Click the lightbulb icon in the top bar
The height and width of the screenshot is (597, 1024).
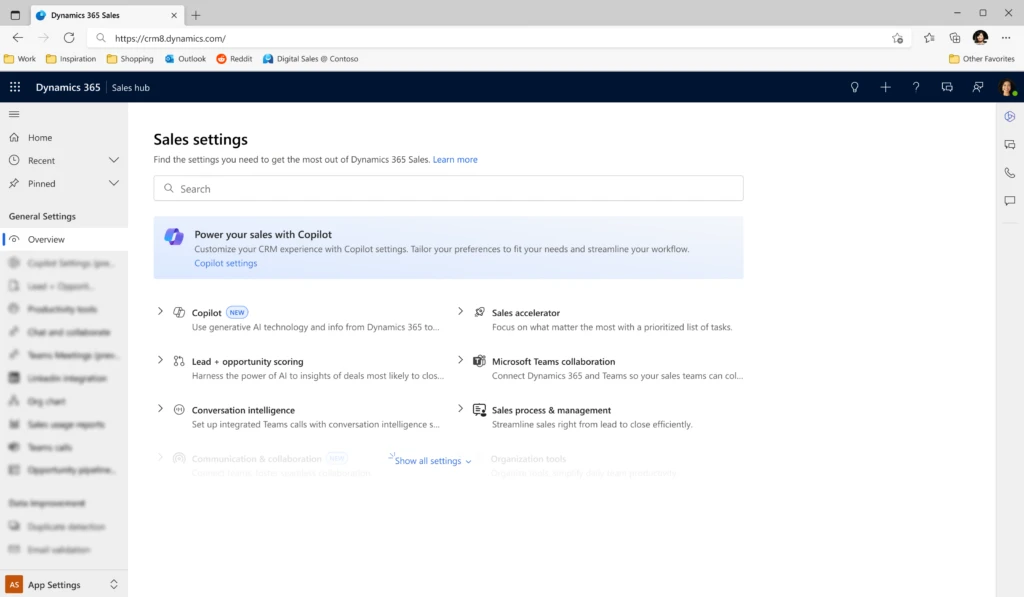point(854,87)
